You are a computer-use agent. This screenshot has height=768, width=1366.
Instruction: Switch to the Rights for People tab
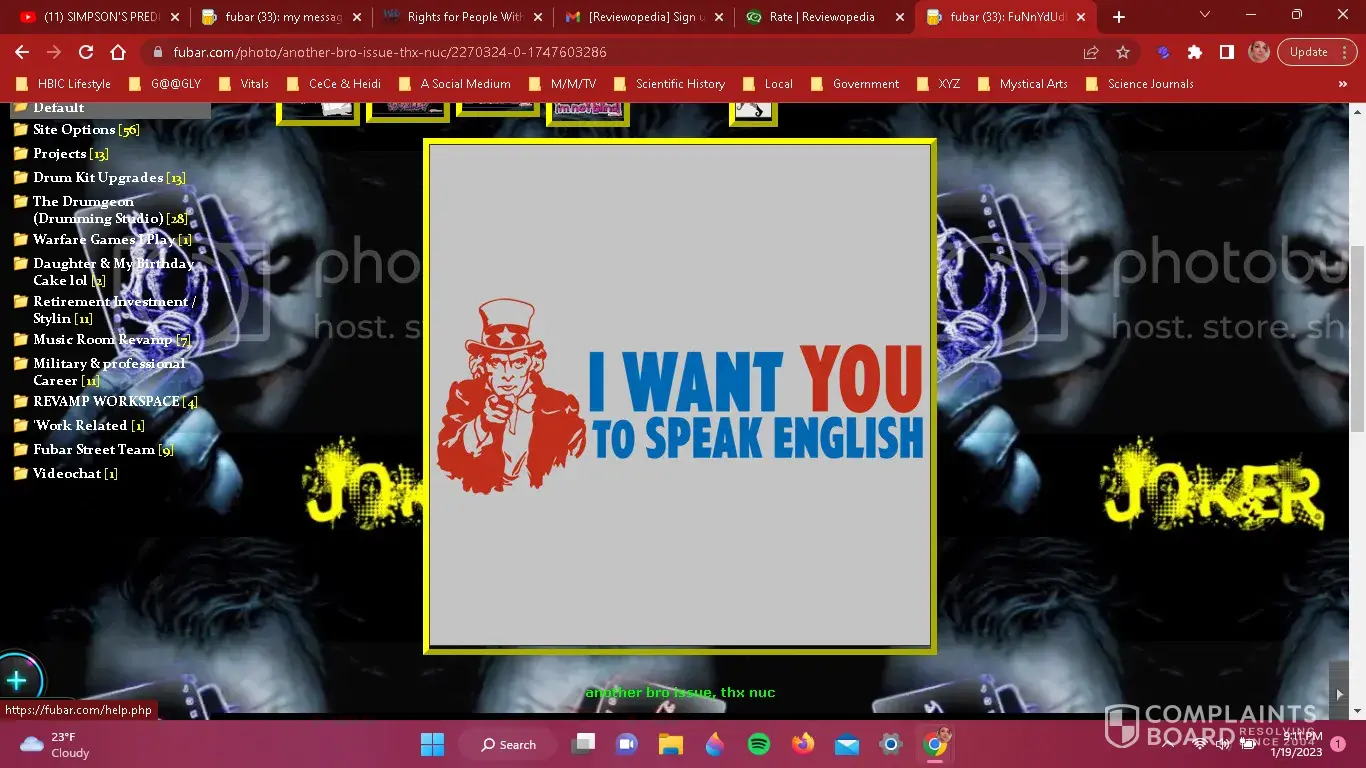tap(464, 17)
